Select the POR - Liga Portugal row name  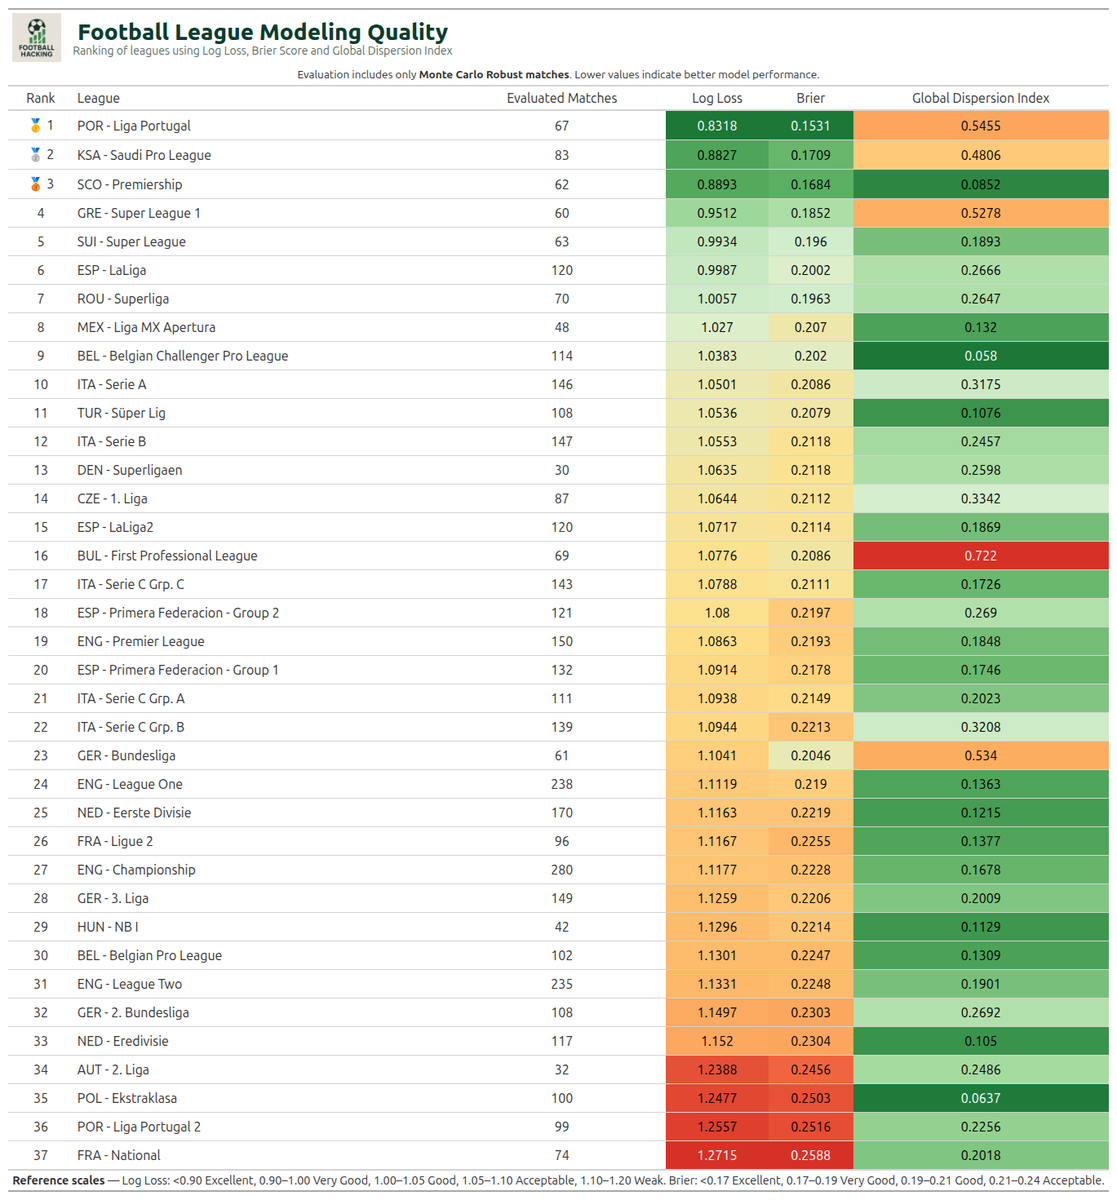click(x=134, y=126)
